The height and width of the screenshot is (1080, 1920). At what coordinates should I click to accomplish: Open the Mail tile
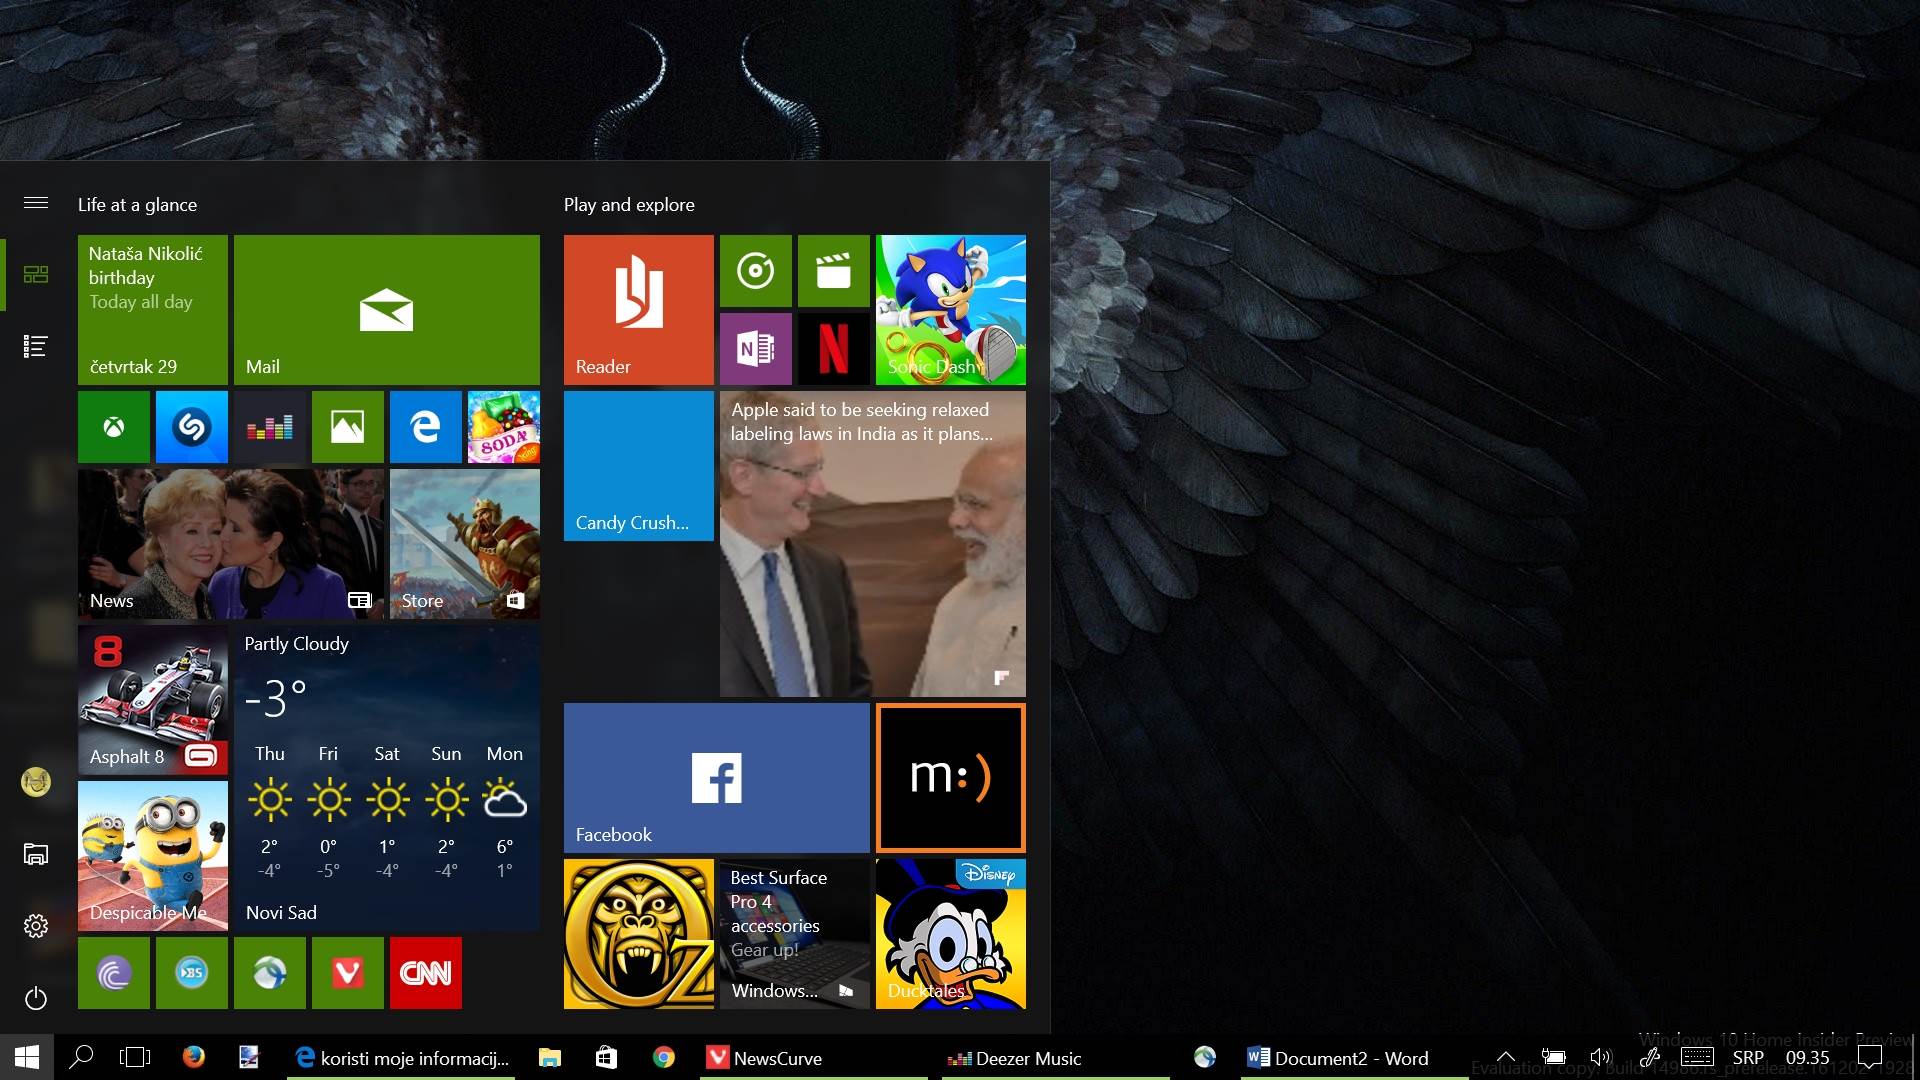click(x=386, y=310)
